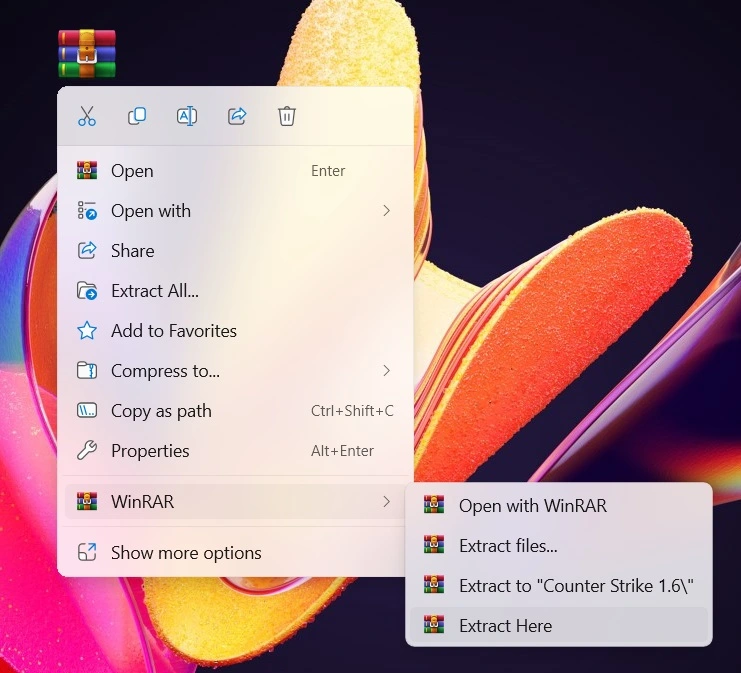Select the WinRAR archive file on desktop
Image resolution: width=741 pixels, height=673 pixels.
pos(86,53)
